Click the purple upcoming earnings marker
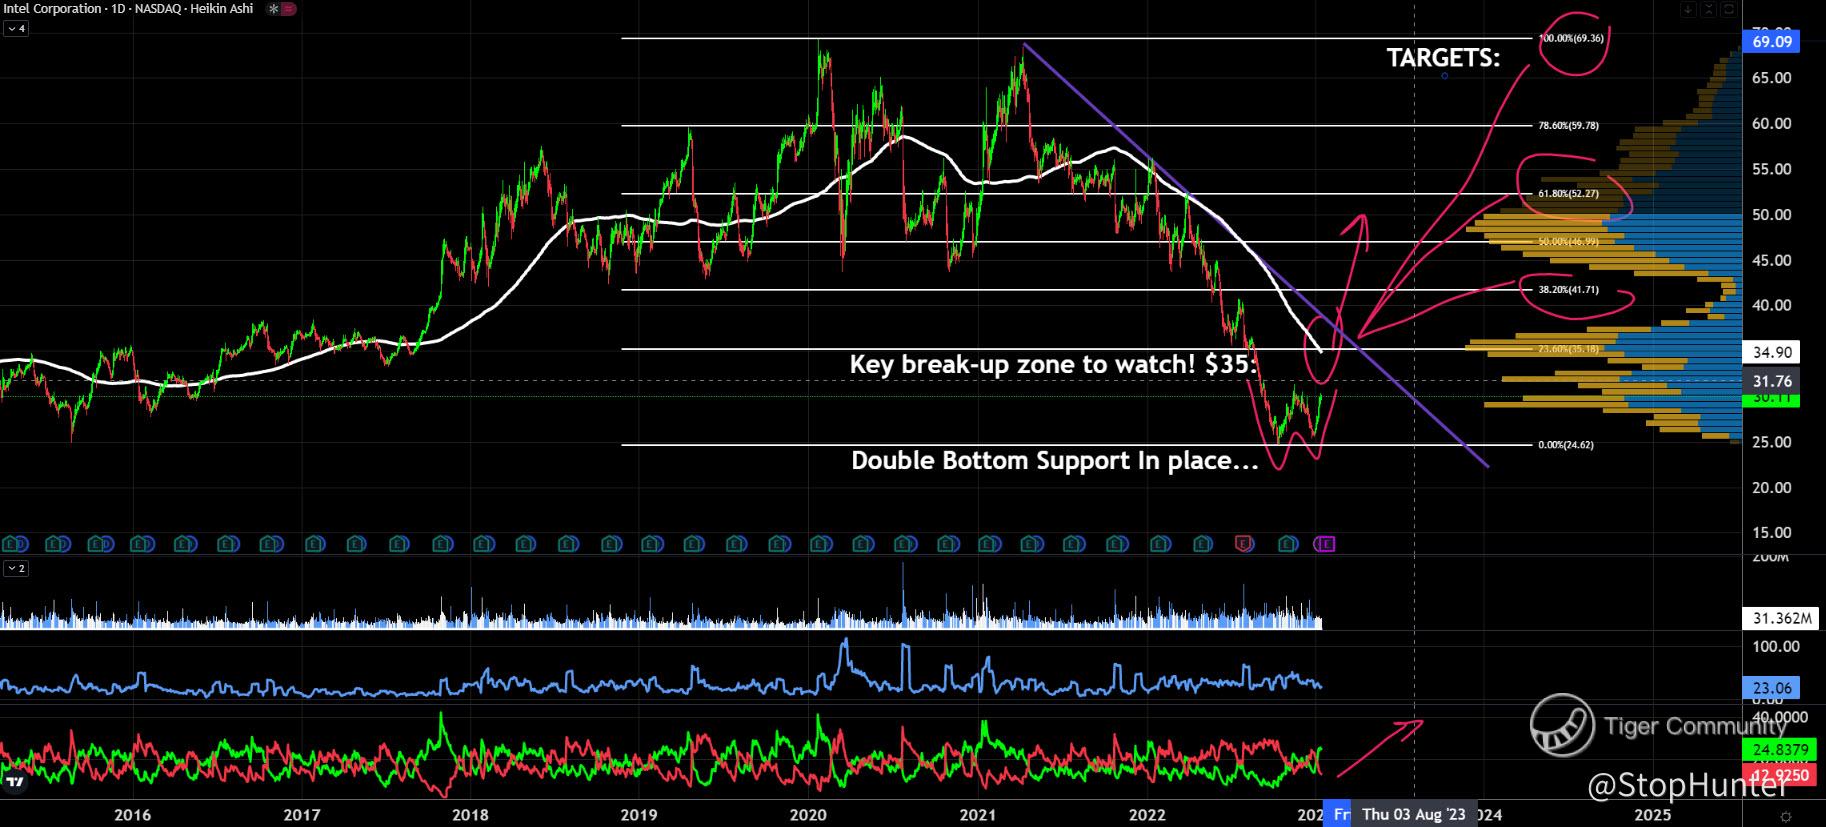1826x827 pixels. [x=1326, y=544]
